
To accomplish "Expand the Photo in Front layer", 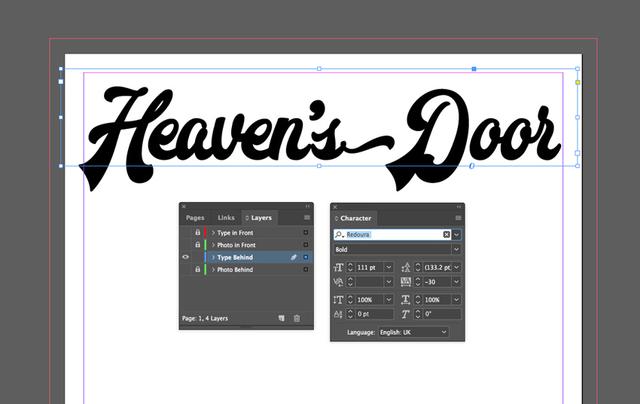I will tap(213, 245).
